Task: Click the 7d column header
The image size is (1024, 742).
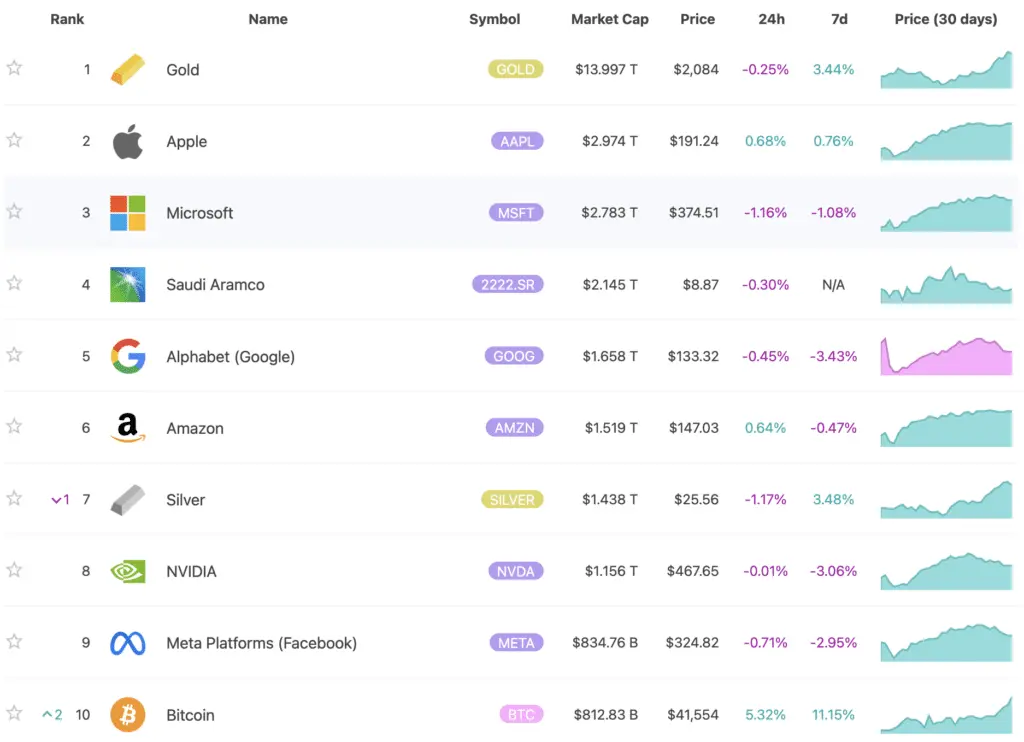Action: coord(839,18)
